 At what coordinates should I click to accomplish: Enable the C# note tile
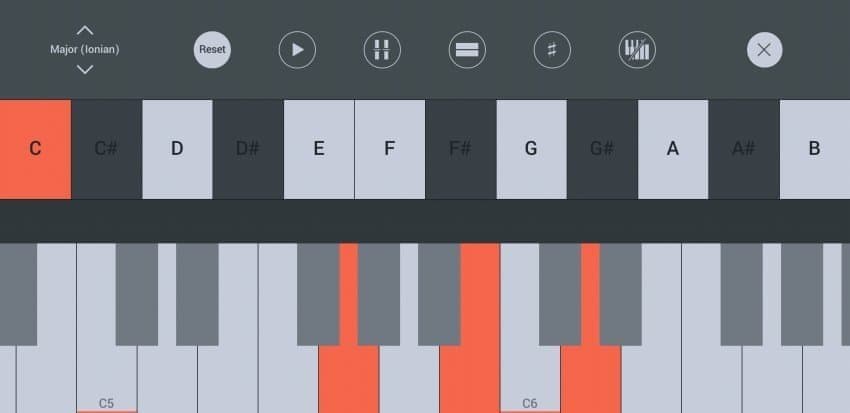[106, 149]
